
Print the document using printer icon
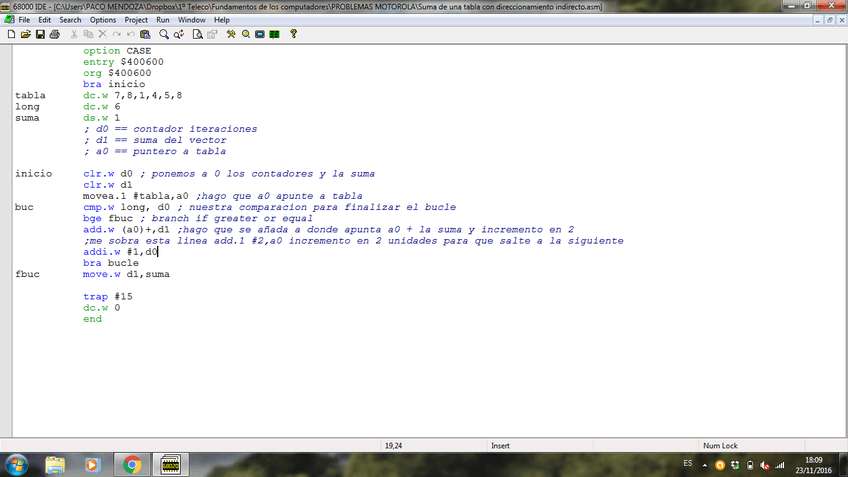point(55,34)
